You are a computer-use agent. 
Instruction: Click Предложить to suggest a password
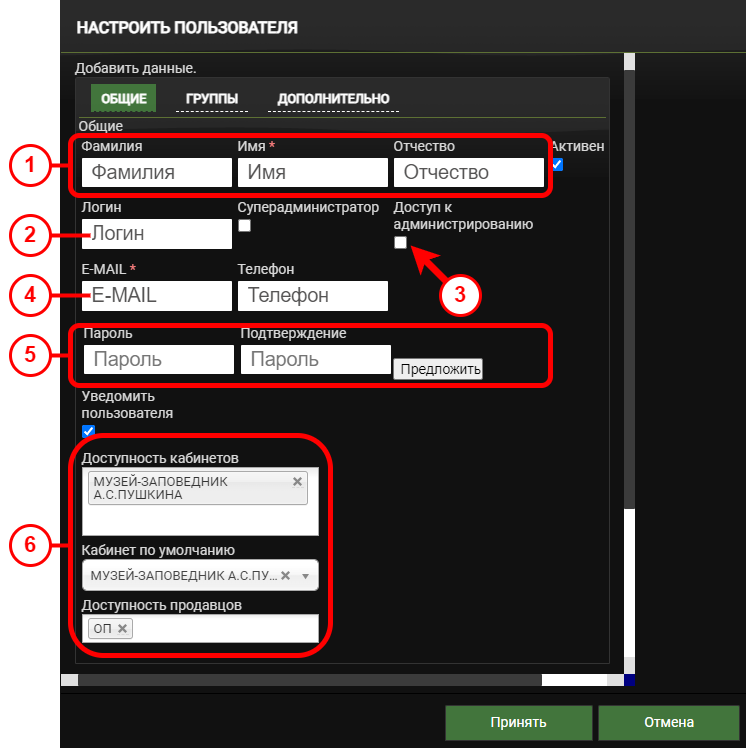438,369
